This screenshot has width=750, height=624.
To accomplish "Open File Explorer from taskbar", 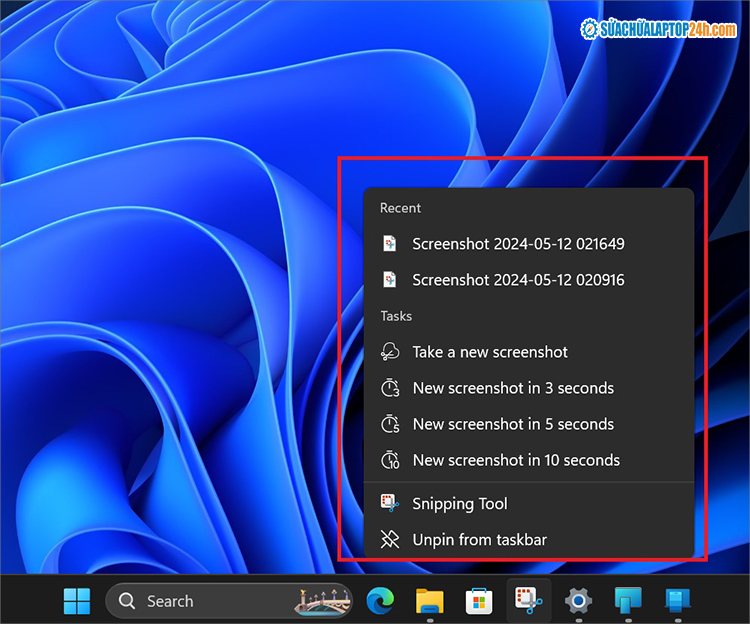I will click(x=430, y=601).
